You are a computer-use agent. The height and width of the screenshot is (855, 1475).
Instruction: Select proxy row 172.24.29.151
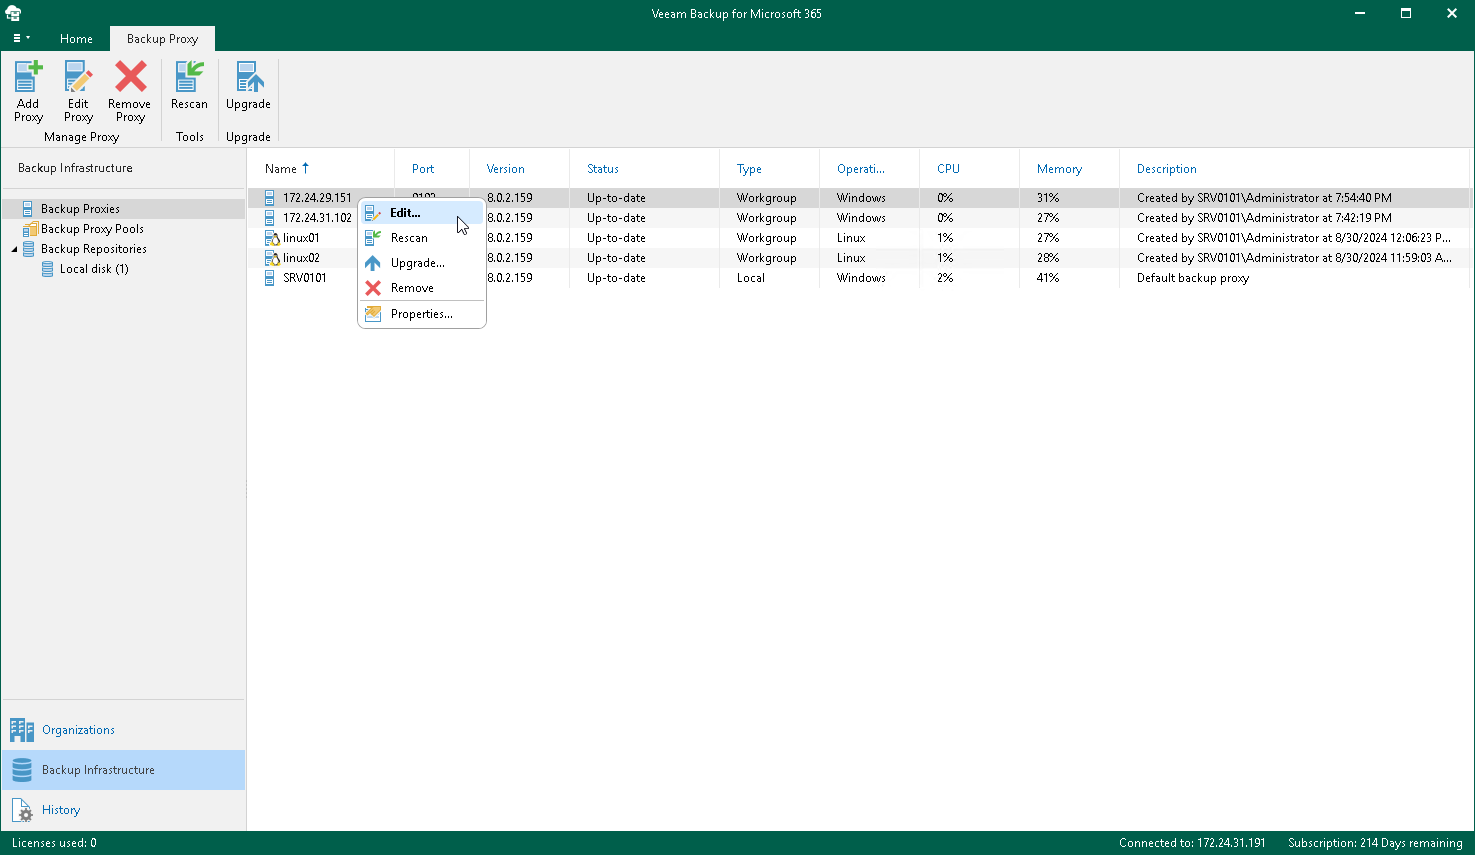pyautogui.click(x=860, y=198)
